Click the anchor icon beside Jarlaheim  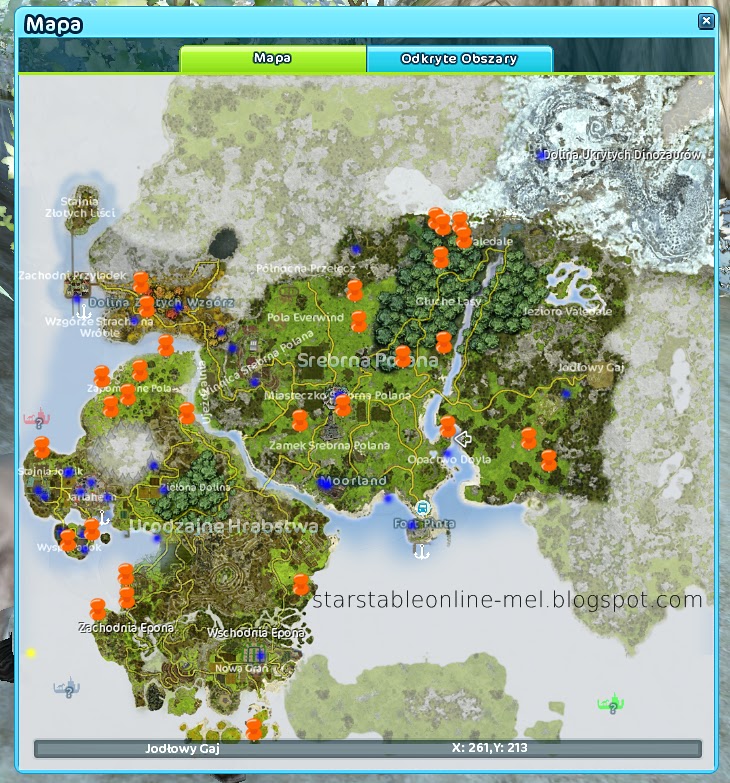point(103,517)
